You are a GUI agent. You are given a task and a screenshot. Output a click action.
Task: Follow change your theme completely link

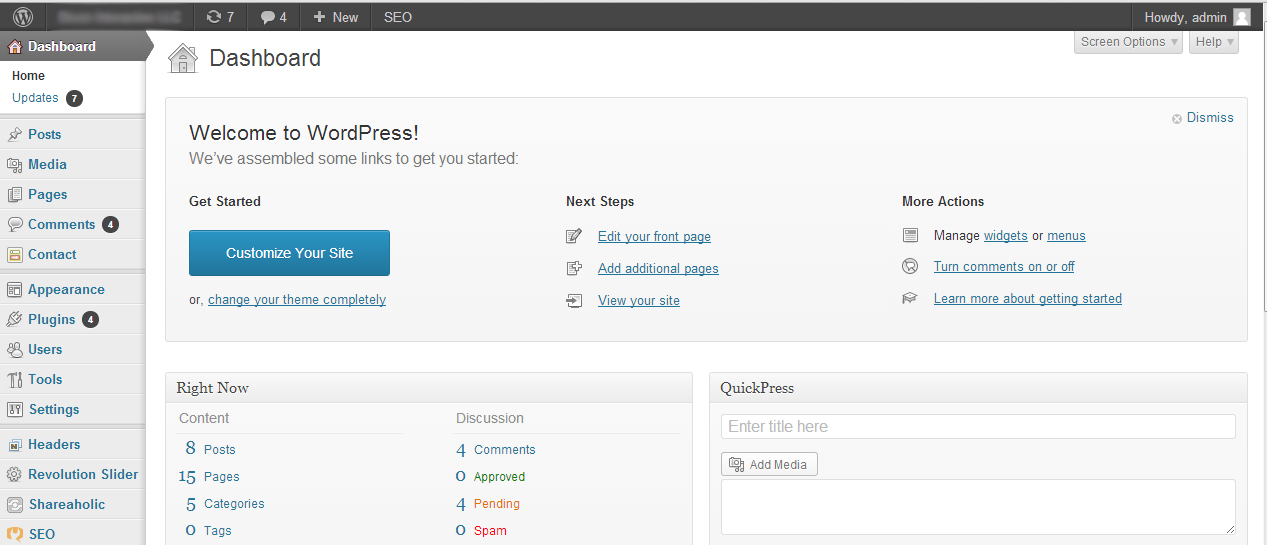[x=297, y=300]
